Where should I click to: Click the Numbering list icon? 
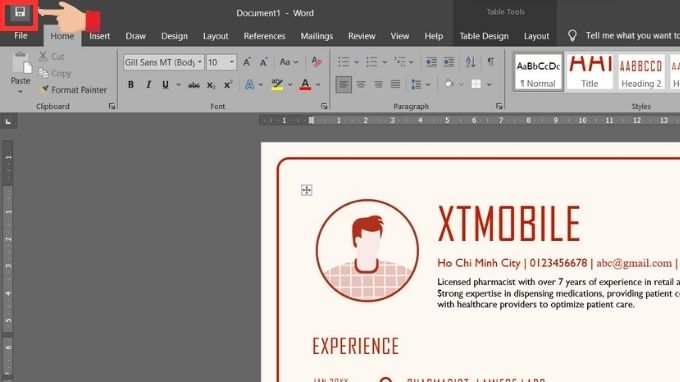click(372, 62)
